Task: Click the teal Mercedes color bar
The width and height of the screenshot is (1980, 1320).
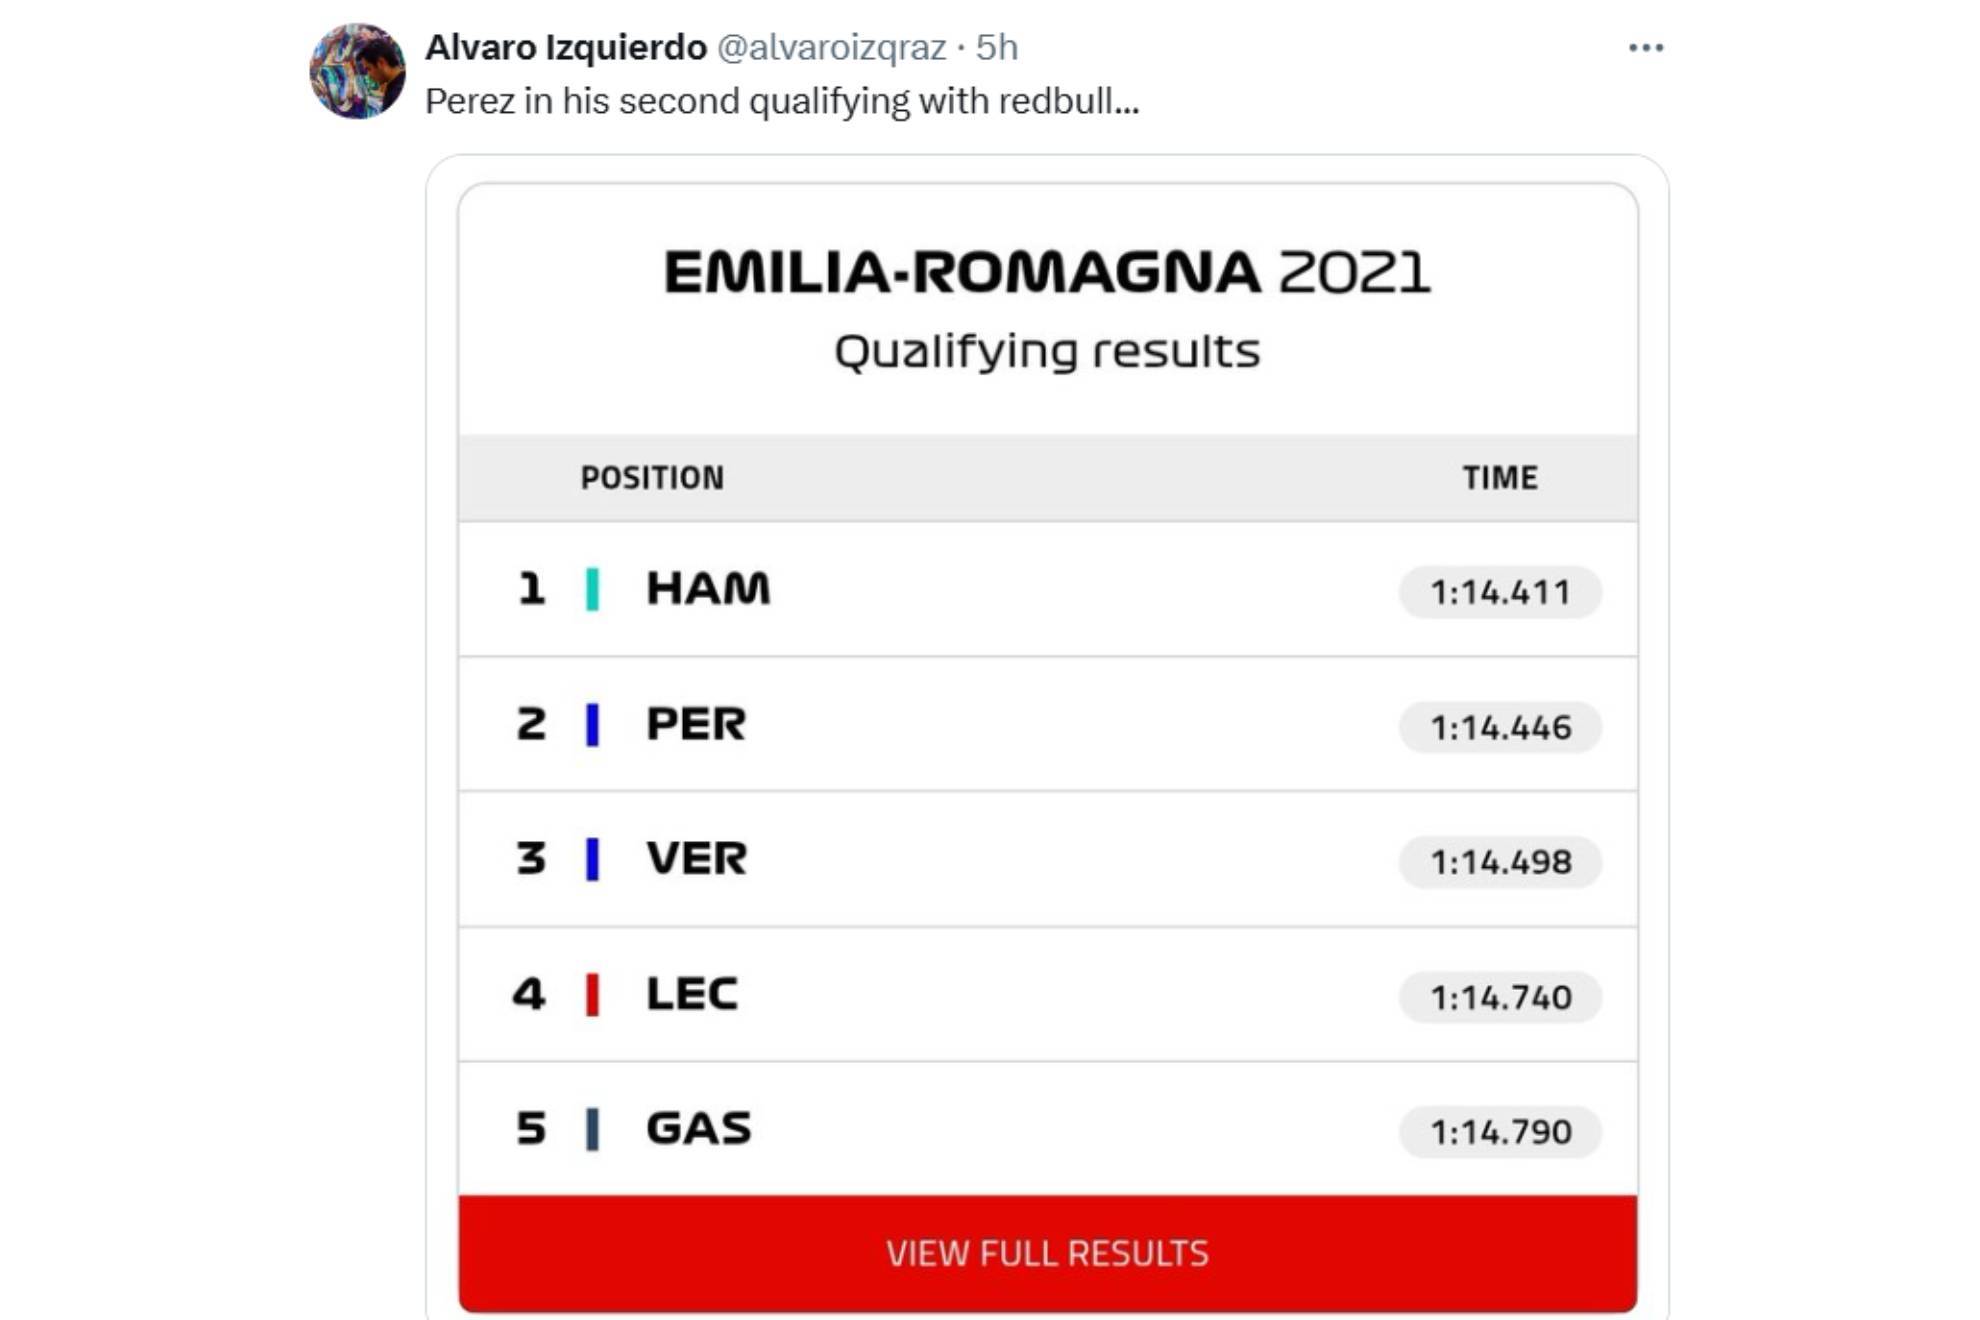Action: coord(592,589)
